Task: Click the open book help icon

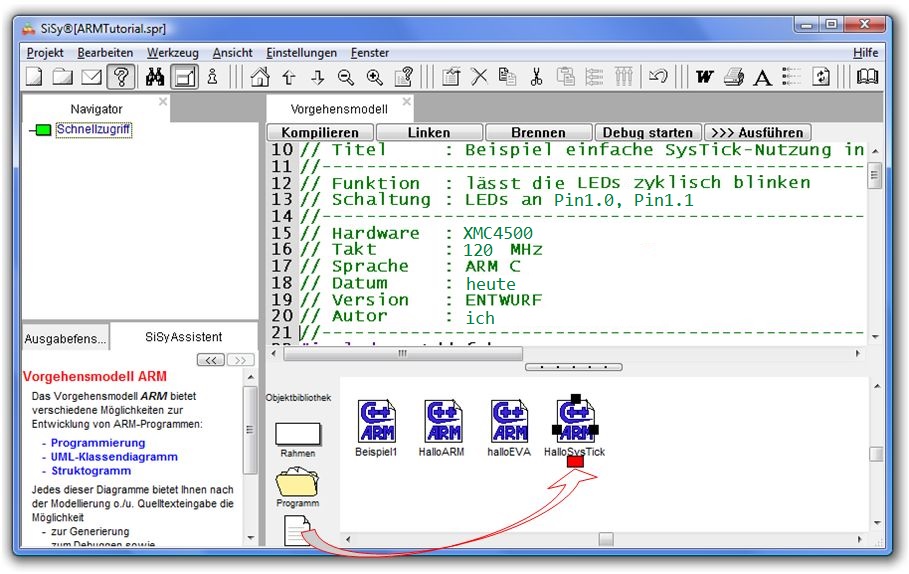Action: pyautogui.click(x=867, y=77)
